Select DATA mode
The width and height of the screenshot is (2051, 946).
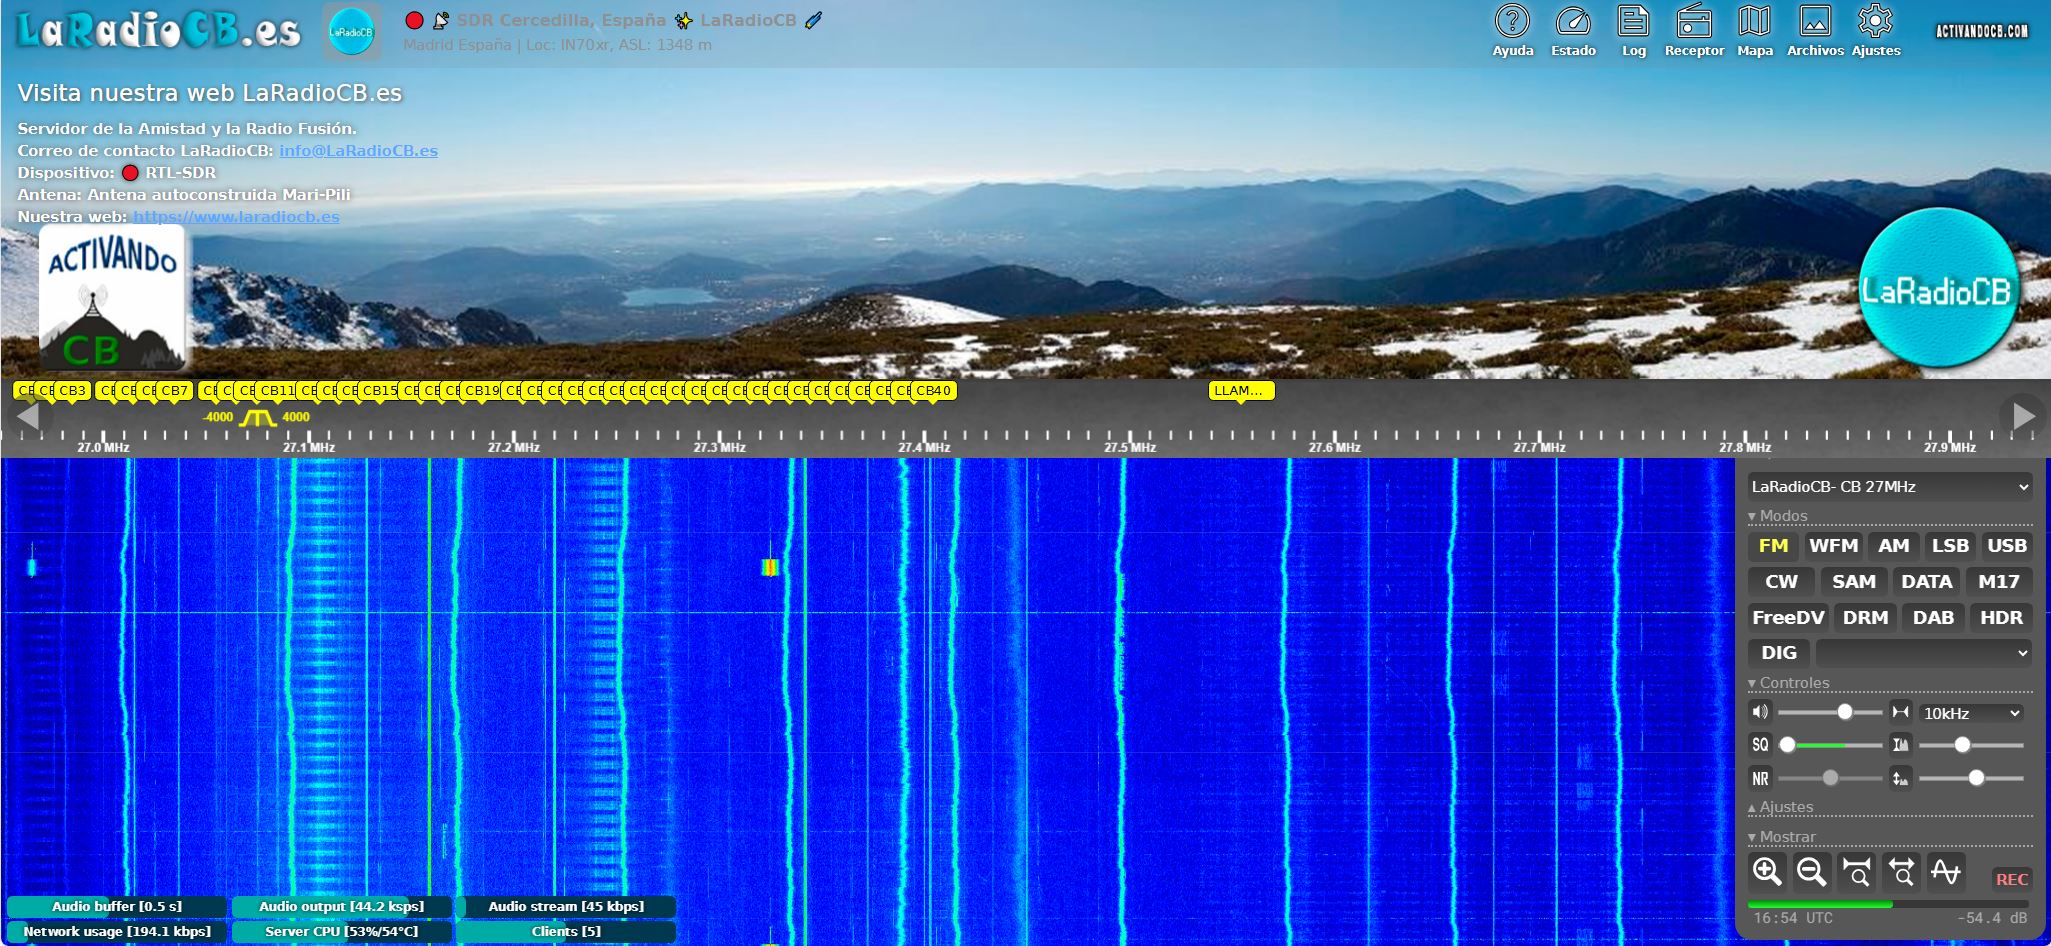(x=1926, y=582)
